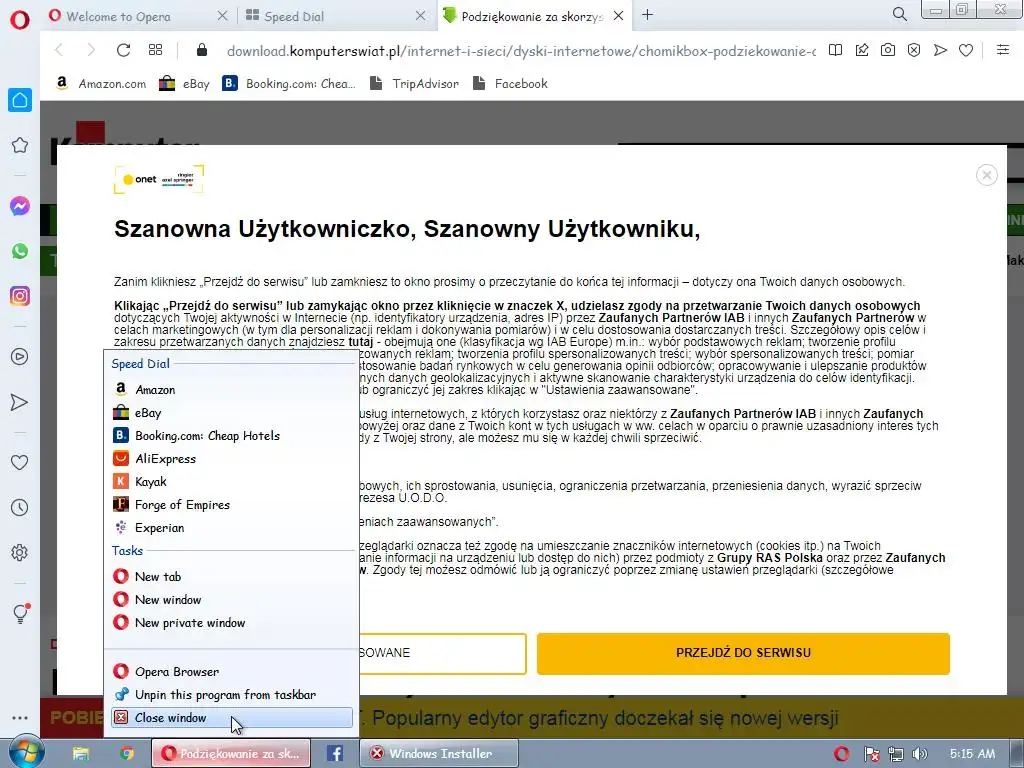Choose New window task in jump list
Image resolution: width=1024 pixels, height=768 pixels.
click(232, 600)
